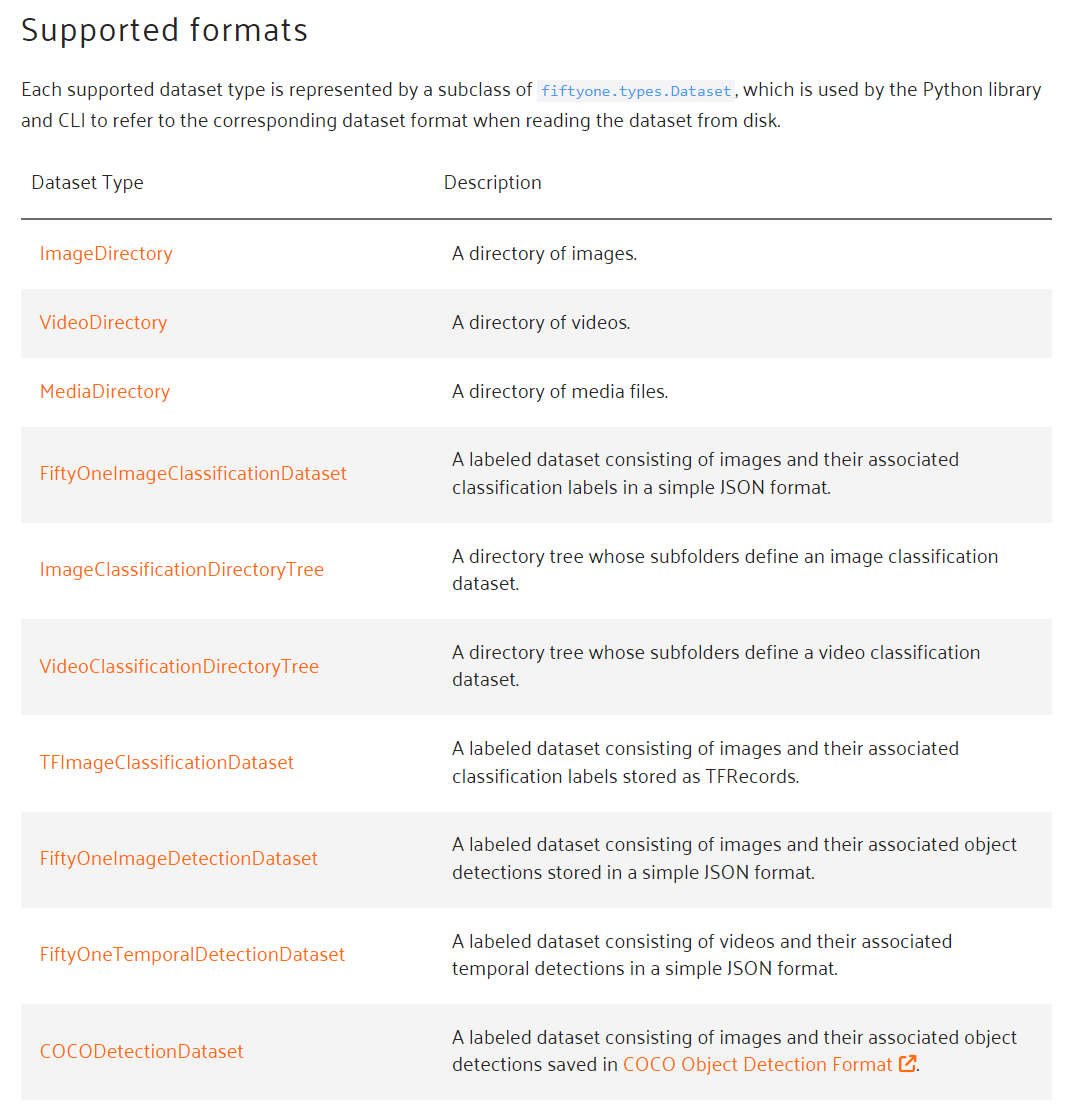The width and height of the screenshot is (1065, 1111).
Task: Click the Supported formats heading
Action: [165, 31]
